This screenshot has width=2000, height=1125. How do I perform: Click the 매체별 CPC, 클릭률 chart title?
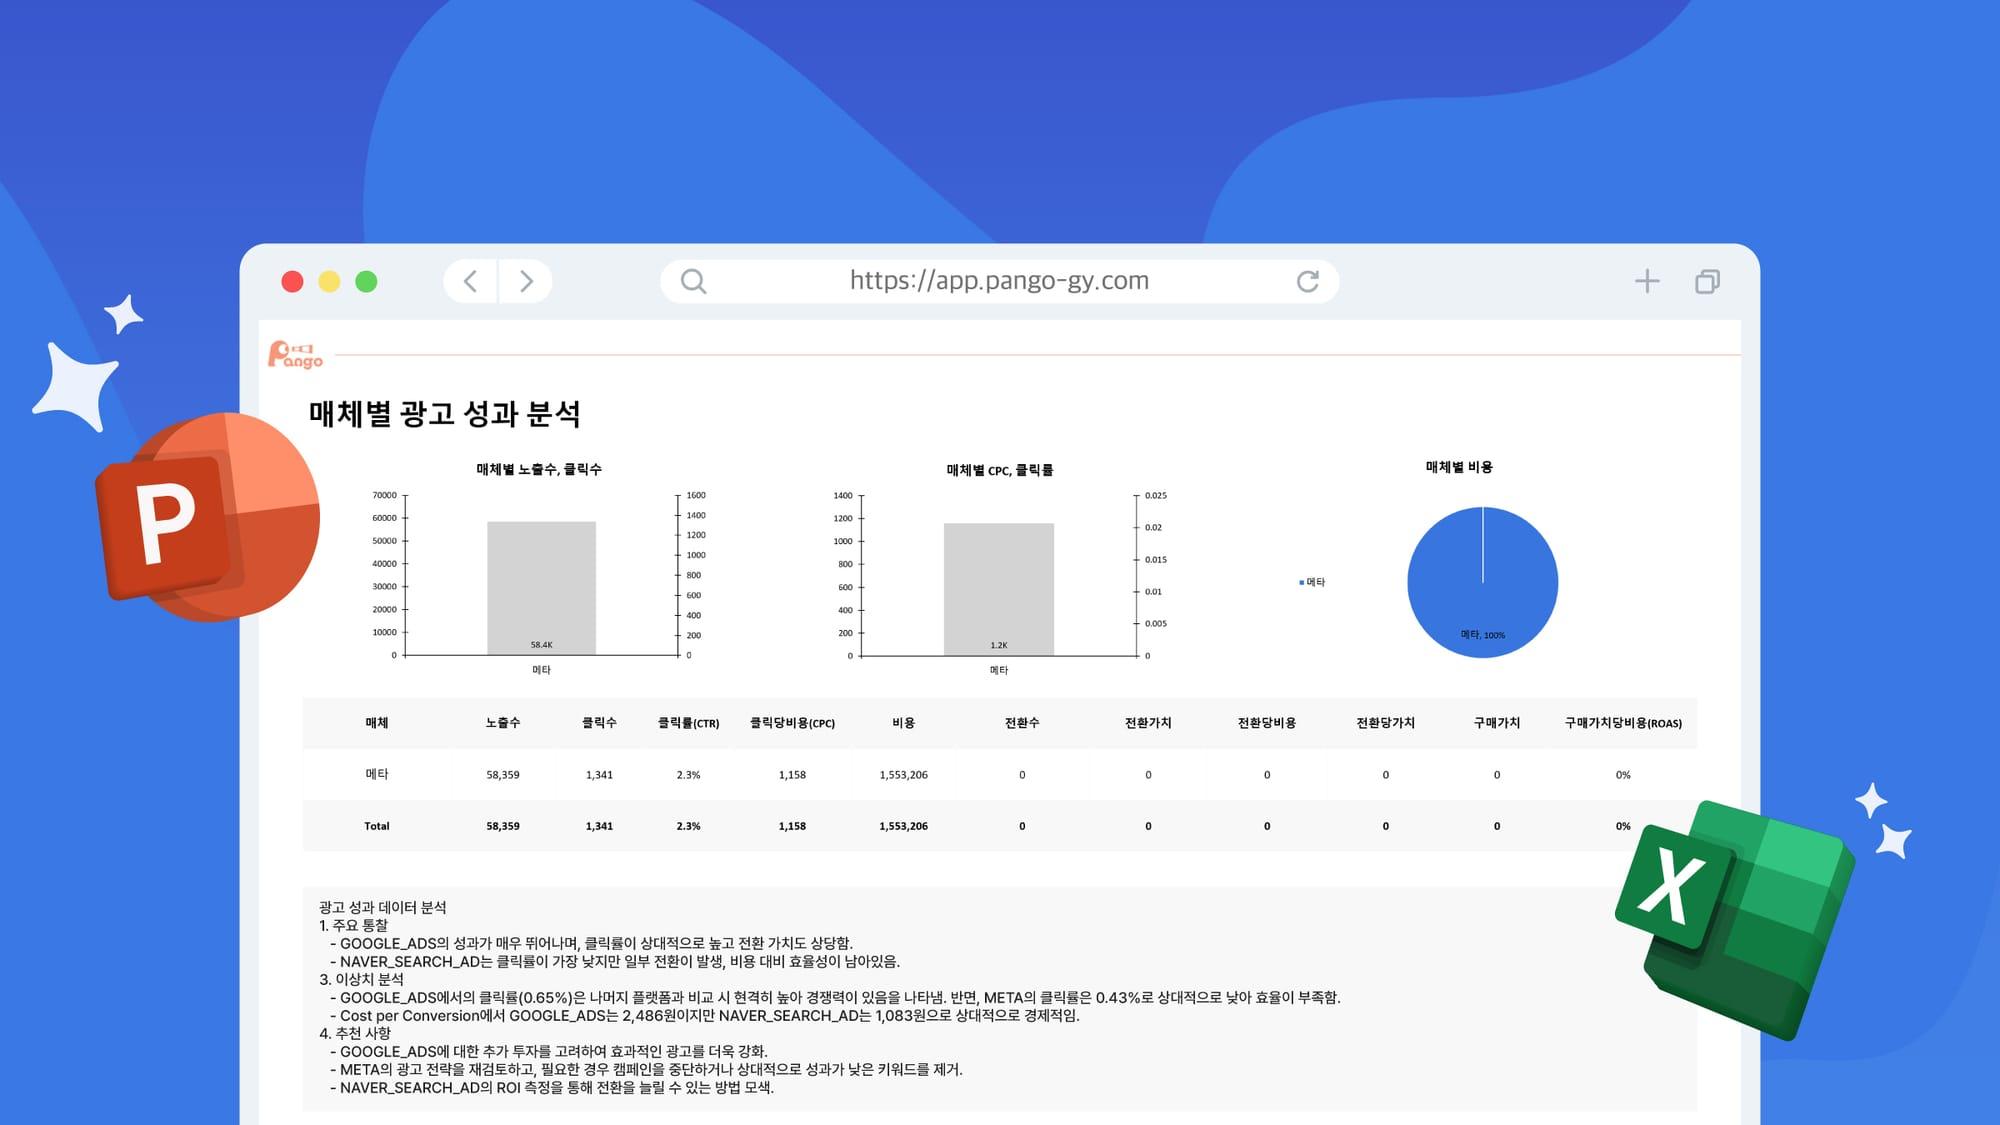pos(999,470)
